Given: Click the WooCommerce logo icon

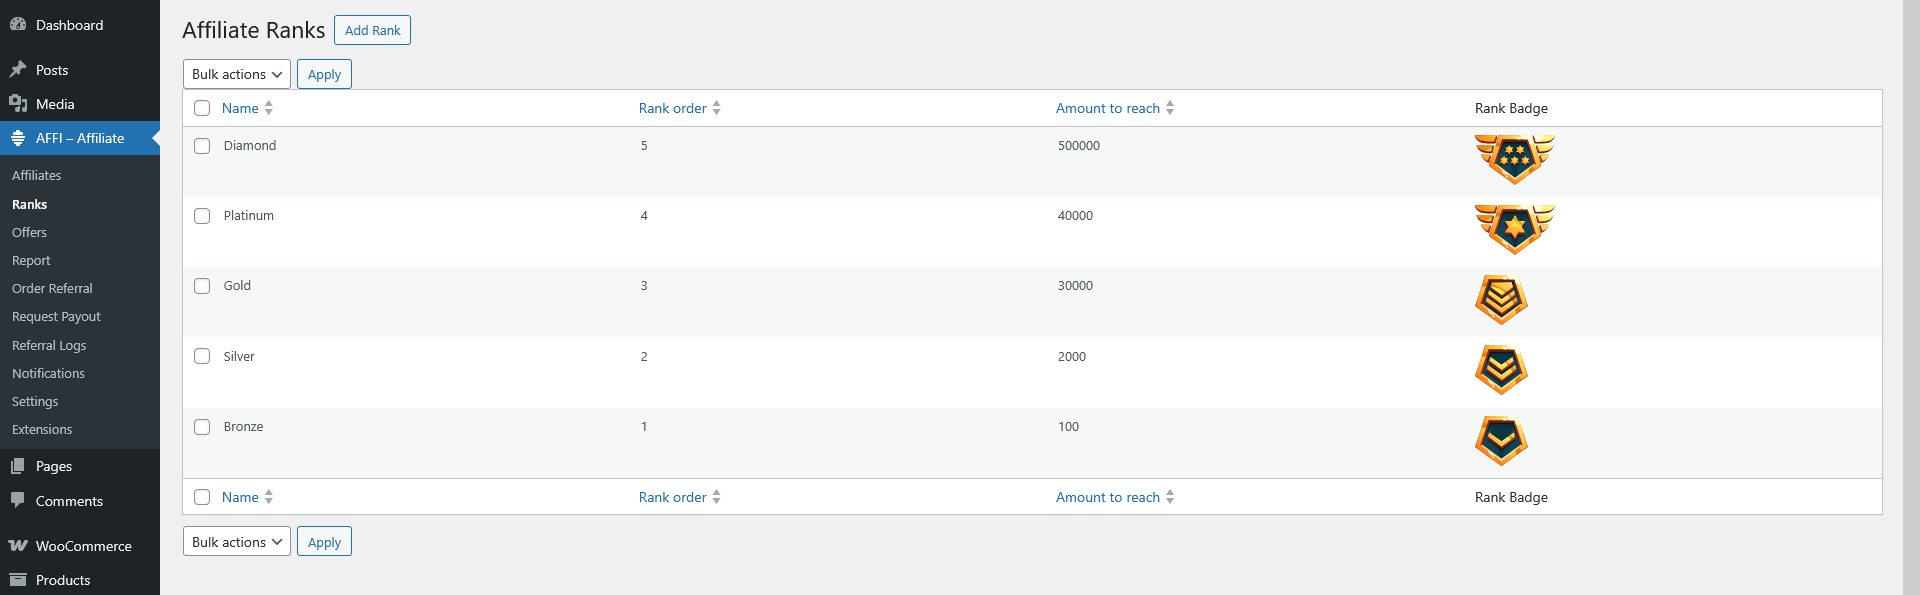Looking at the screenshot, I should coord(18,546).
